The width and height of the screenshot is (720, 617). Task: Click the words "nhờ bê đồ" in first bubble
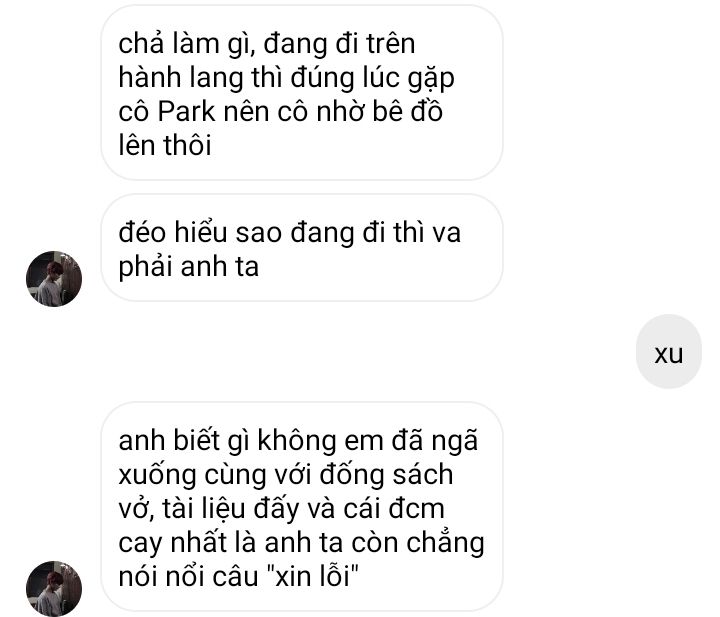point(379,111)
